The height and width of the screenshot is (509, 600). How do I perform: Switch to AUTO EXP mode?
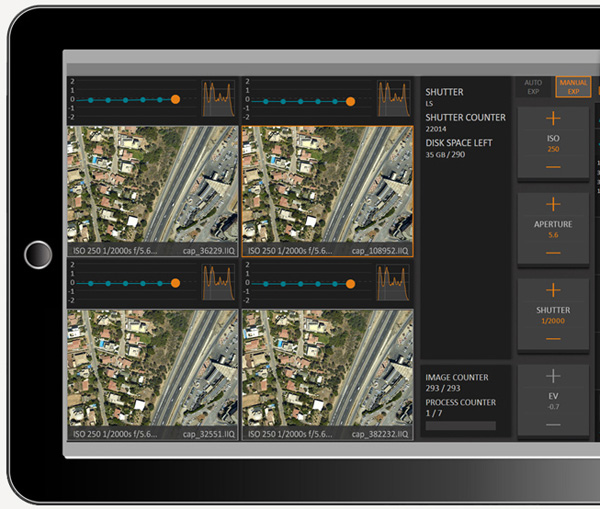point(533,87)
